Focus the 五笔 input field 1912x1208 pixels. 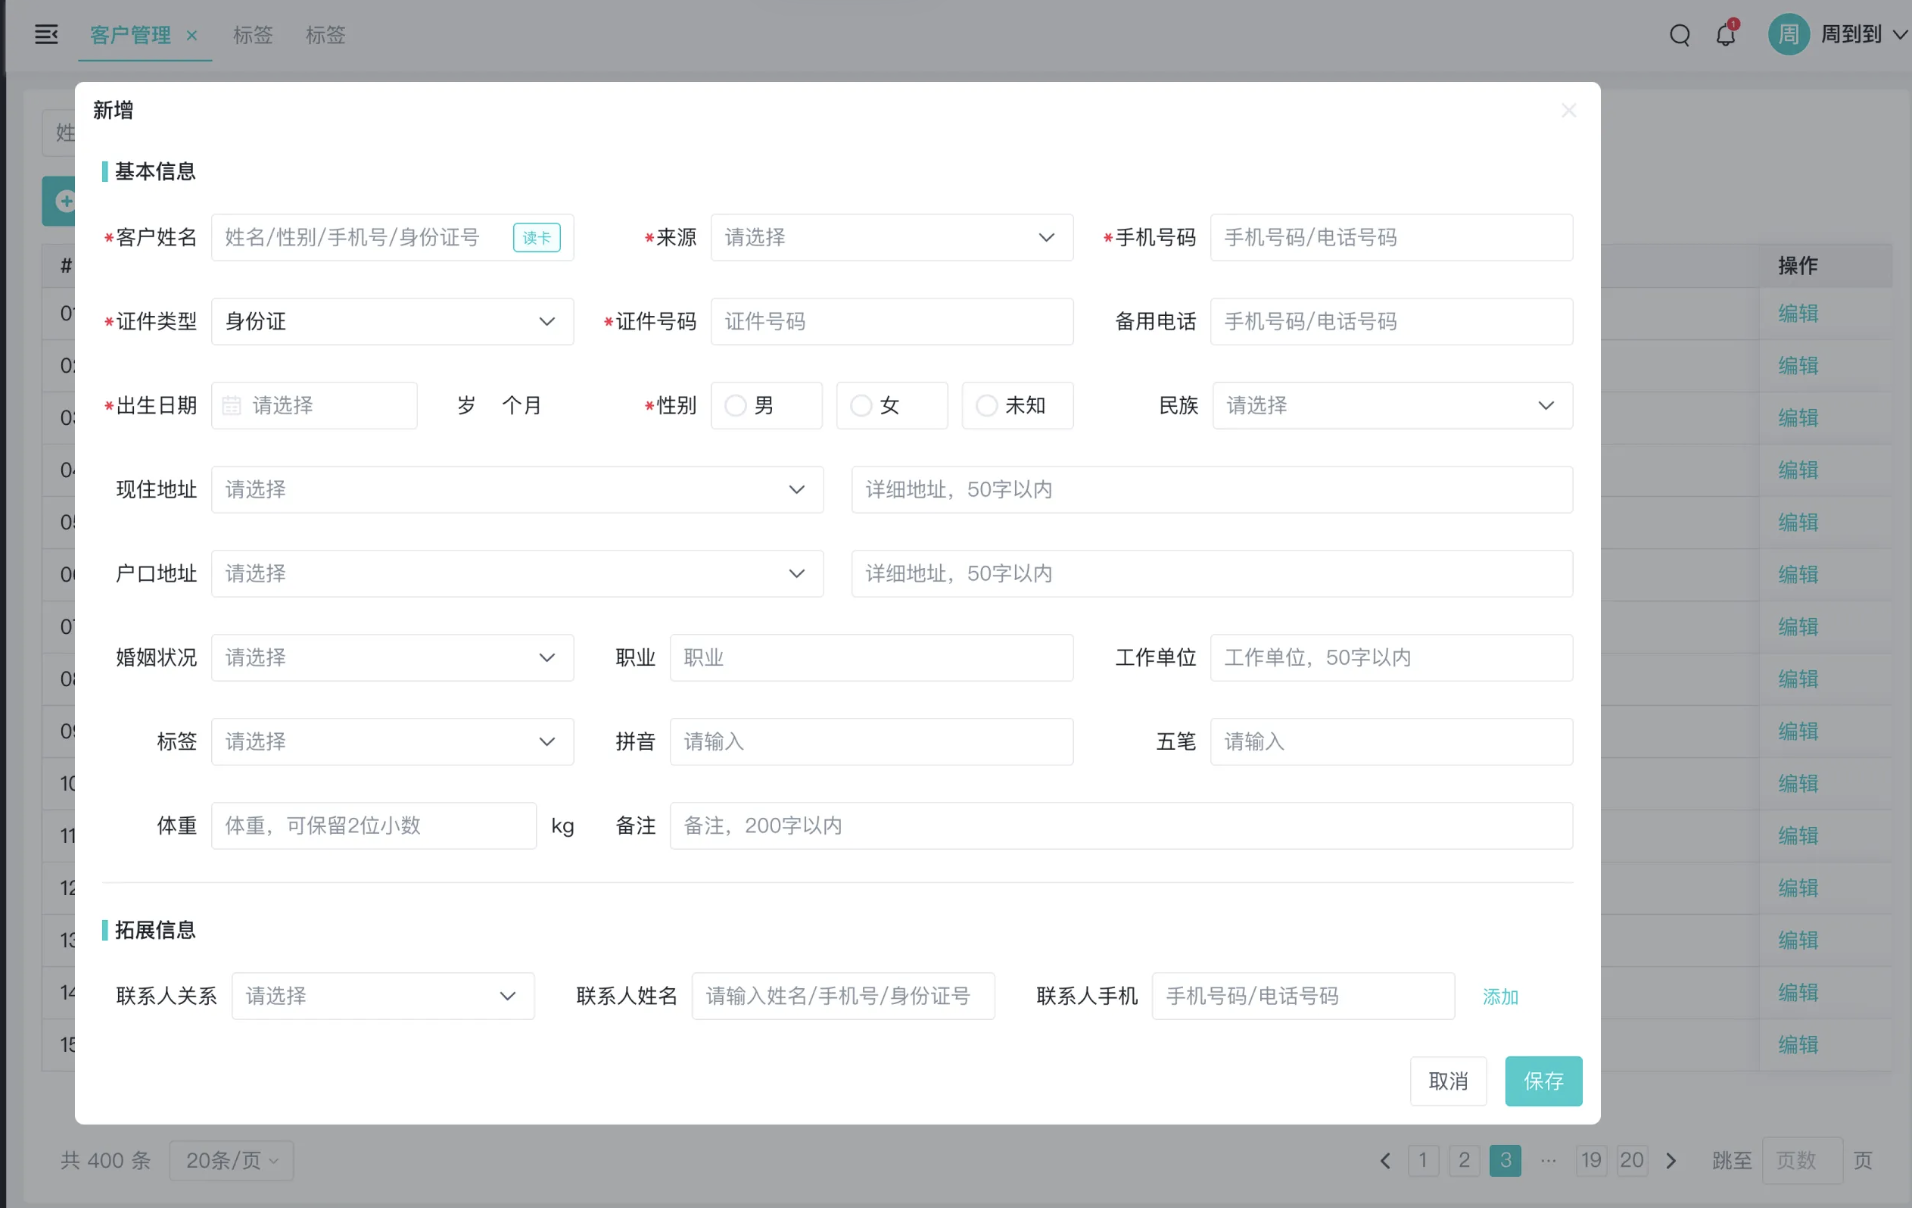click(x=1392, y=741)
